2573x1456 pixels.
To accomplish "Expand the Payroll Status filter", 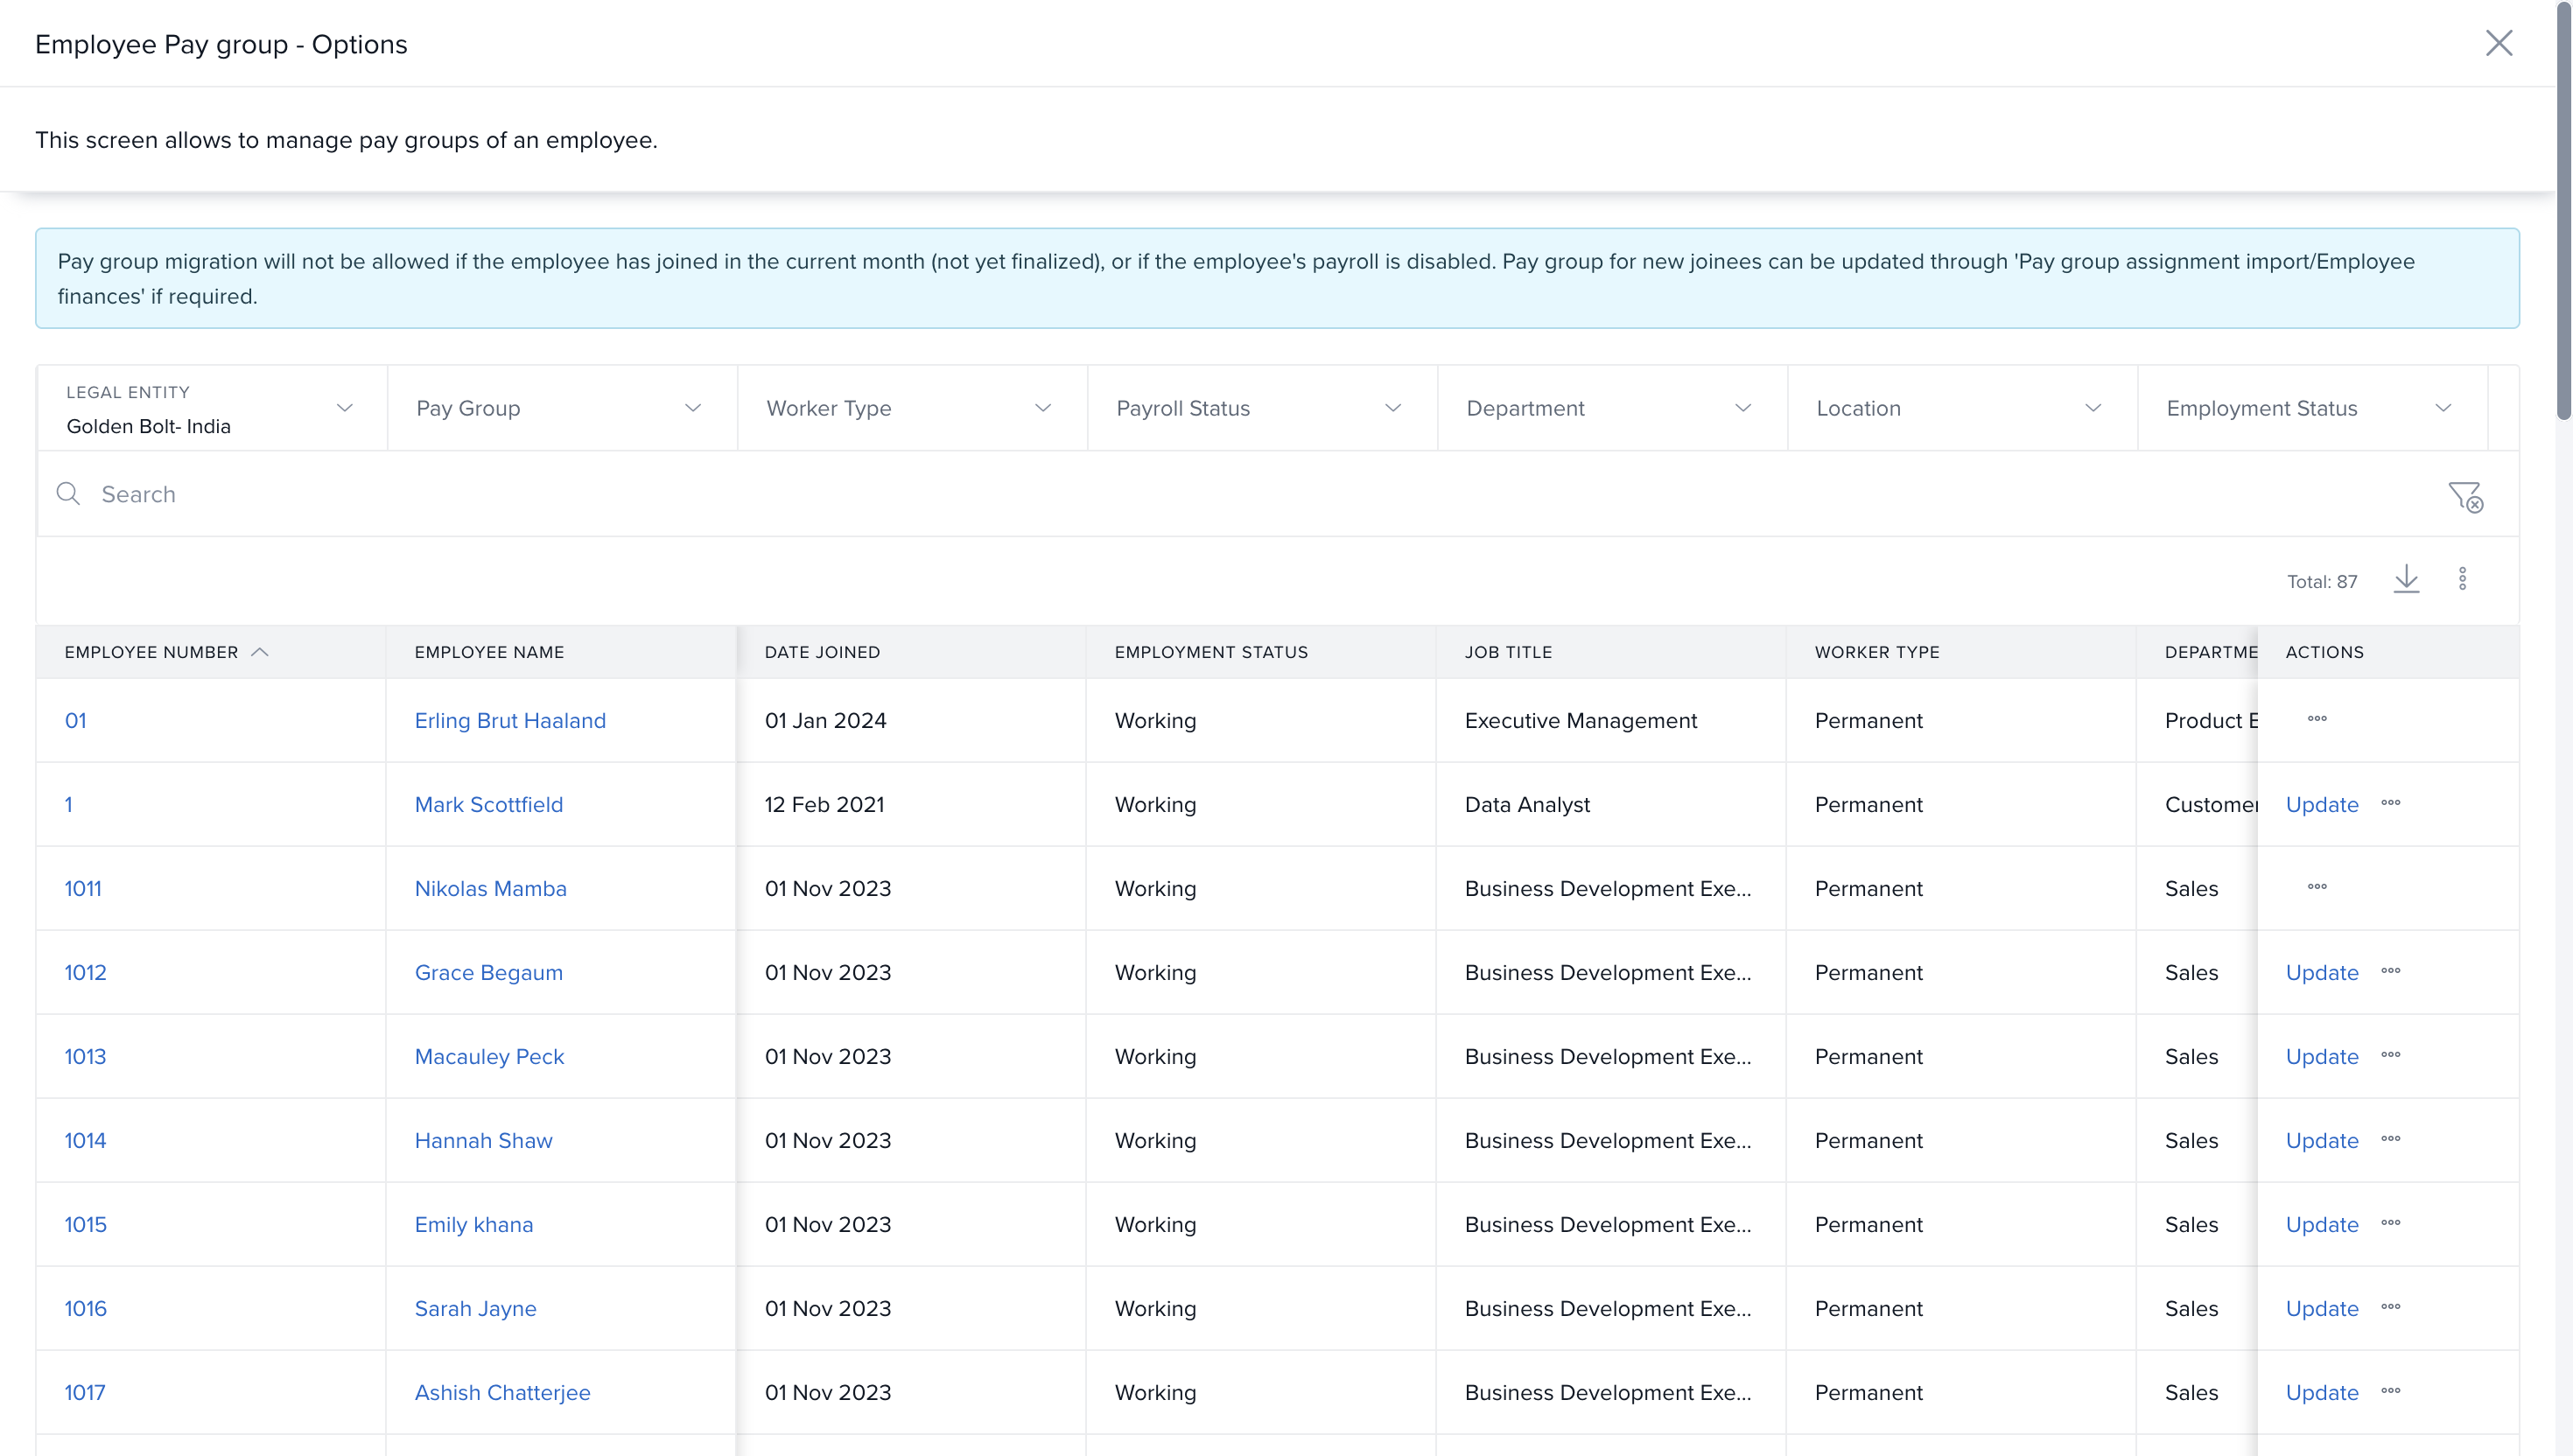I will pyautogui.click(x=1392, y=408).
